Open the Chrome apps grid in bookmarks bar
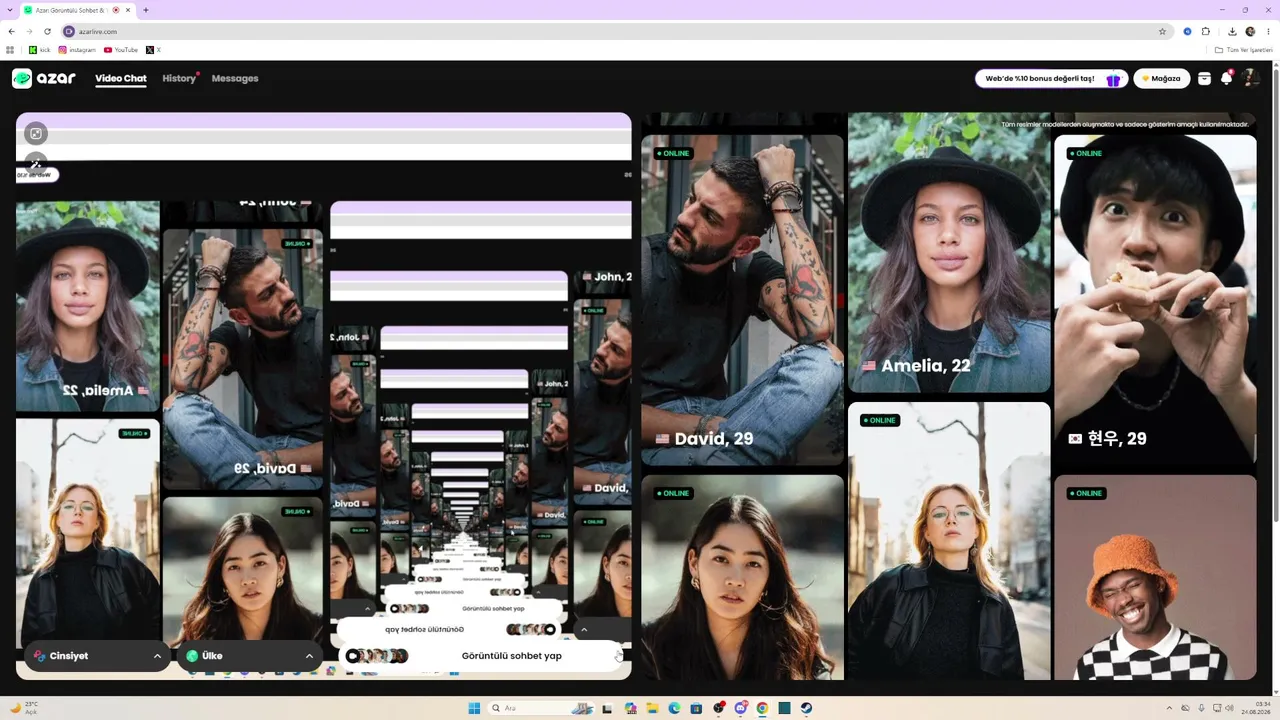Image resolution: width=1280 pixels, height=720 pixels. click(x=10, y=49)
